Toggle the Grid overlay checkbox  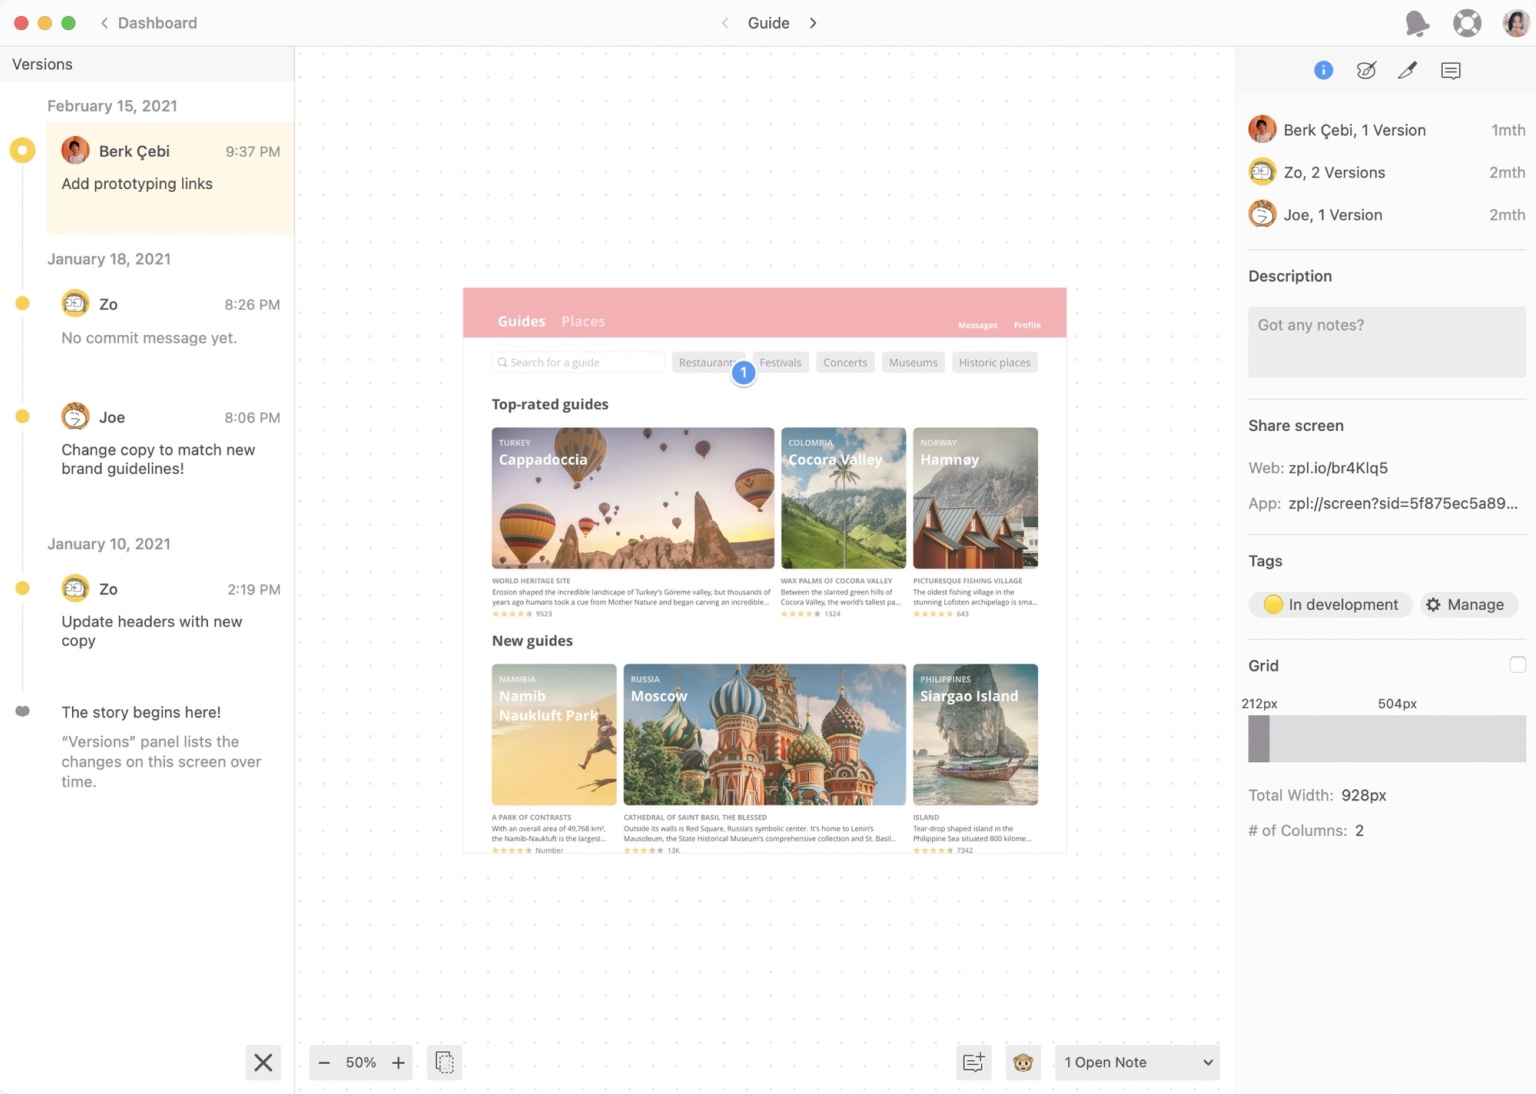(x=1517, y=664)
